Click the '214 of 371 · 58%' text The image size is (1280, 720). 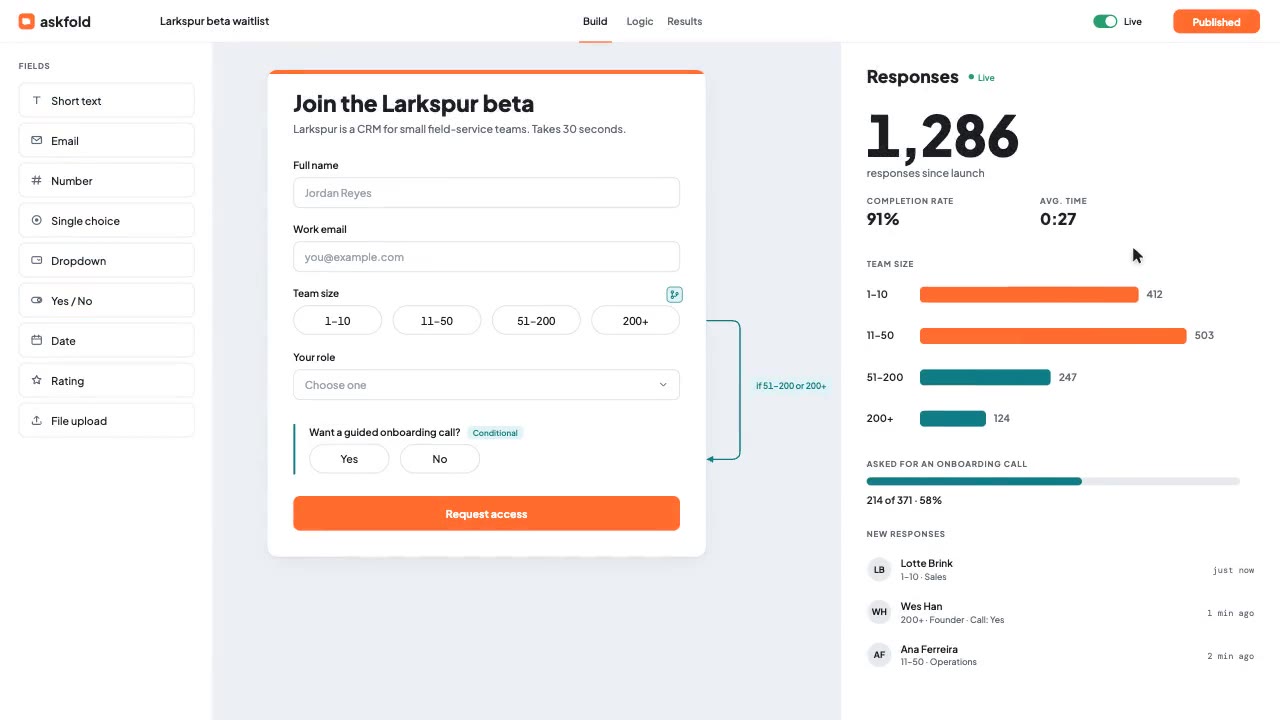coord(904,500)
